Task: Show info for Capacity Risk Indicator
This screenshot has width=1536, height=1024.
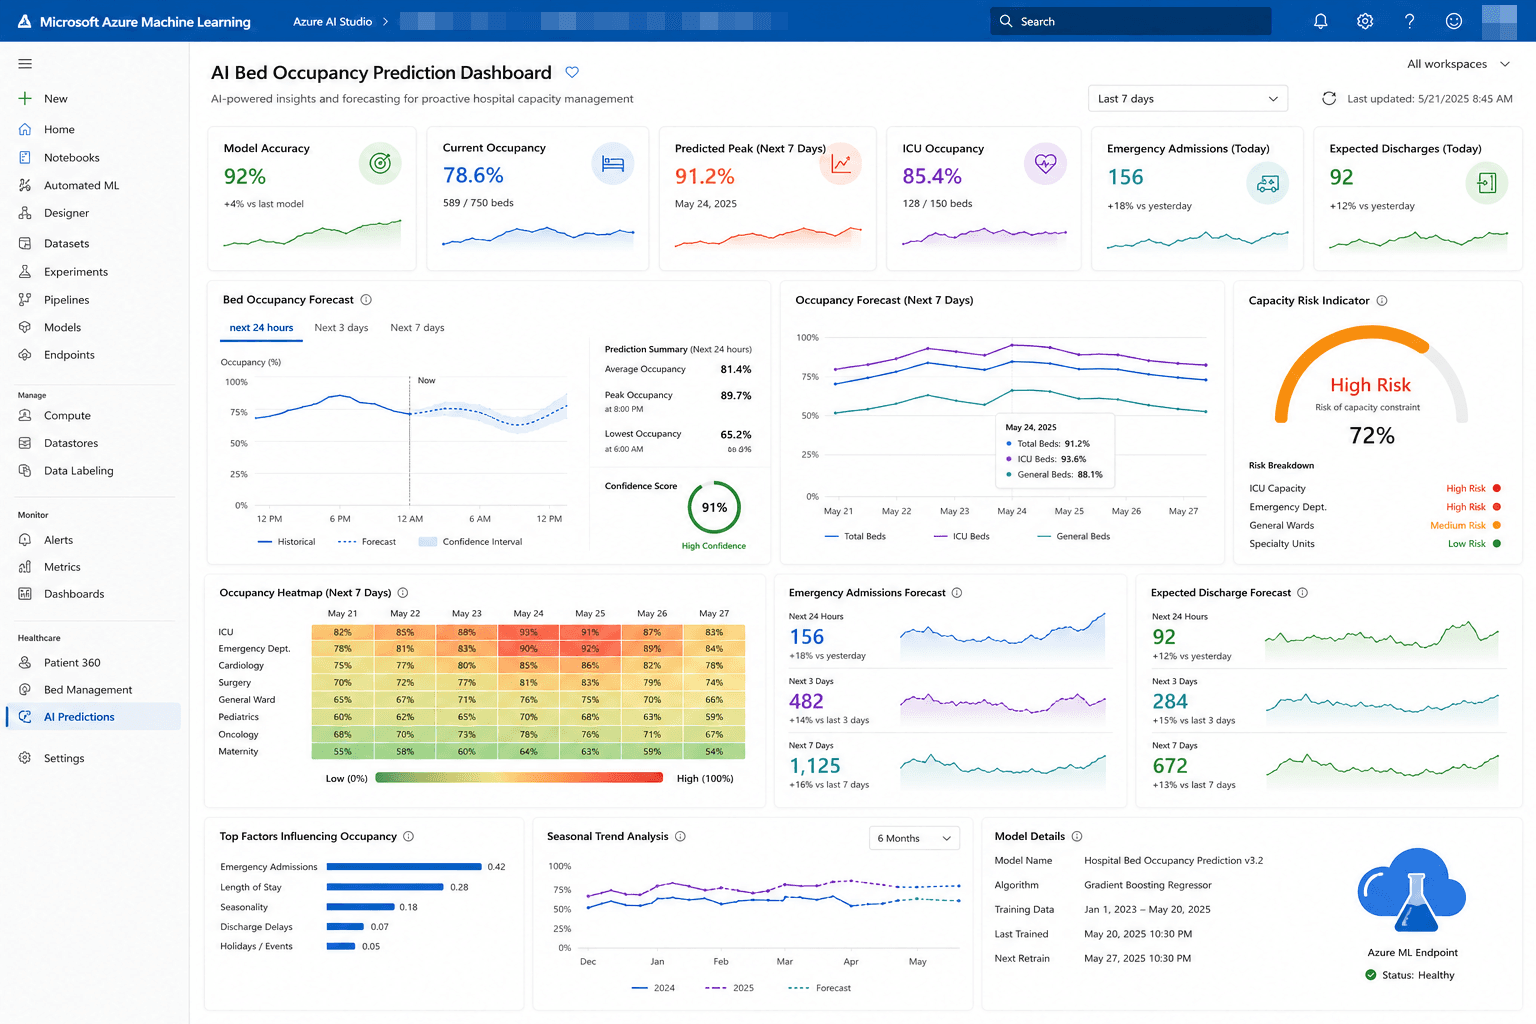Action: tap(1382, 301)
